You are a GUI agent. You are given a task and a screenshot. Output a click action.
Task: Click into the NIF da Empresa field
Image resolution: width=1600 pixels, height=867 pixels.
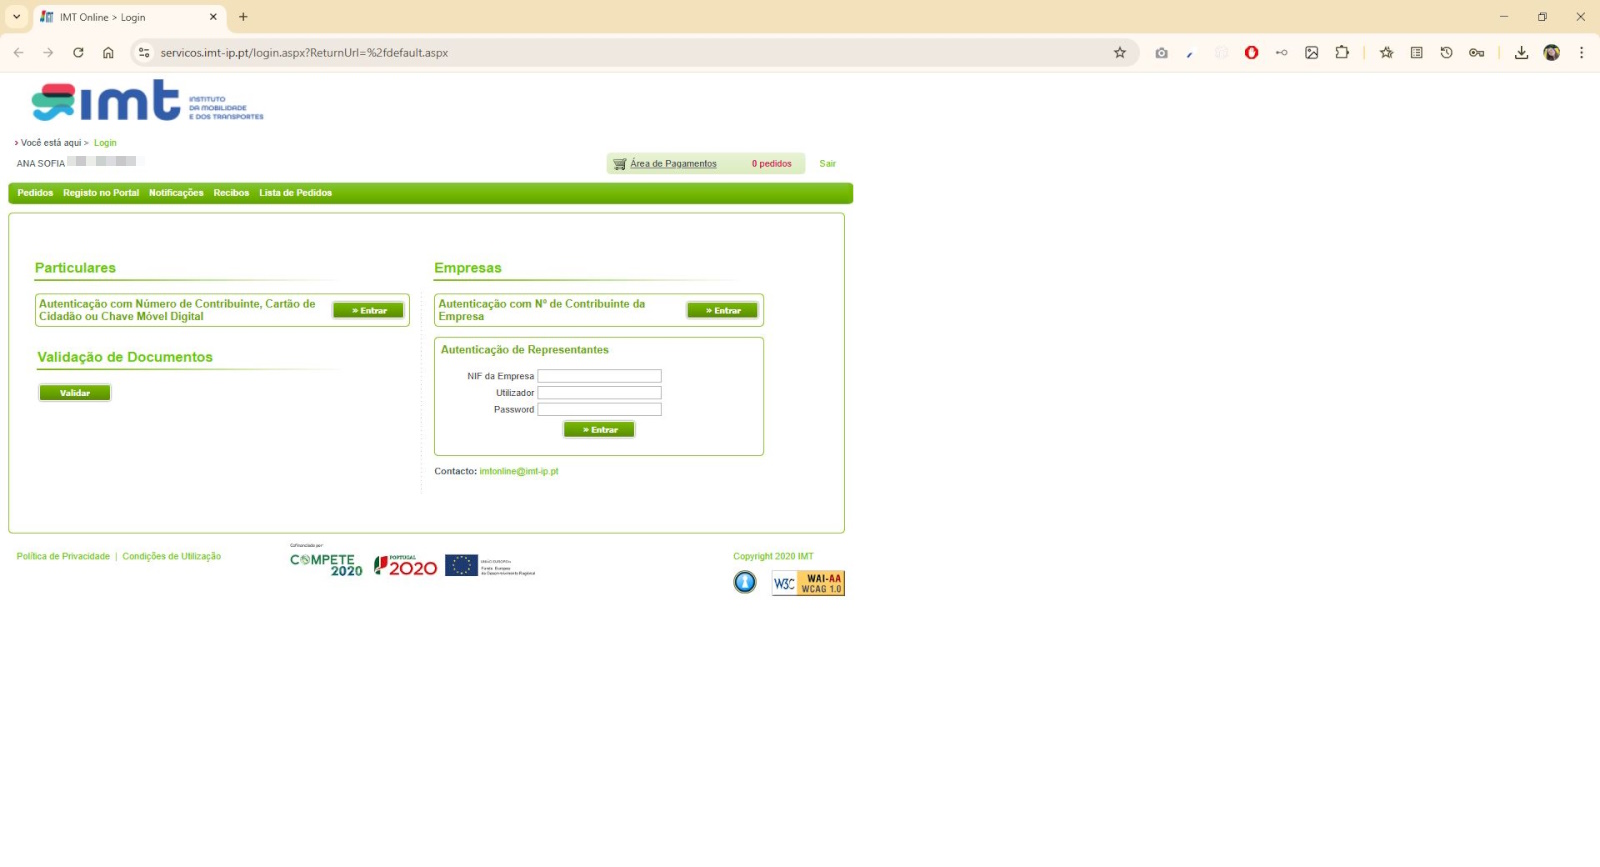tap(599, 376)
